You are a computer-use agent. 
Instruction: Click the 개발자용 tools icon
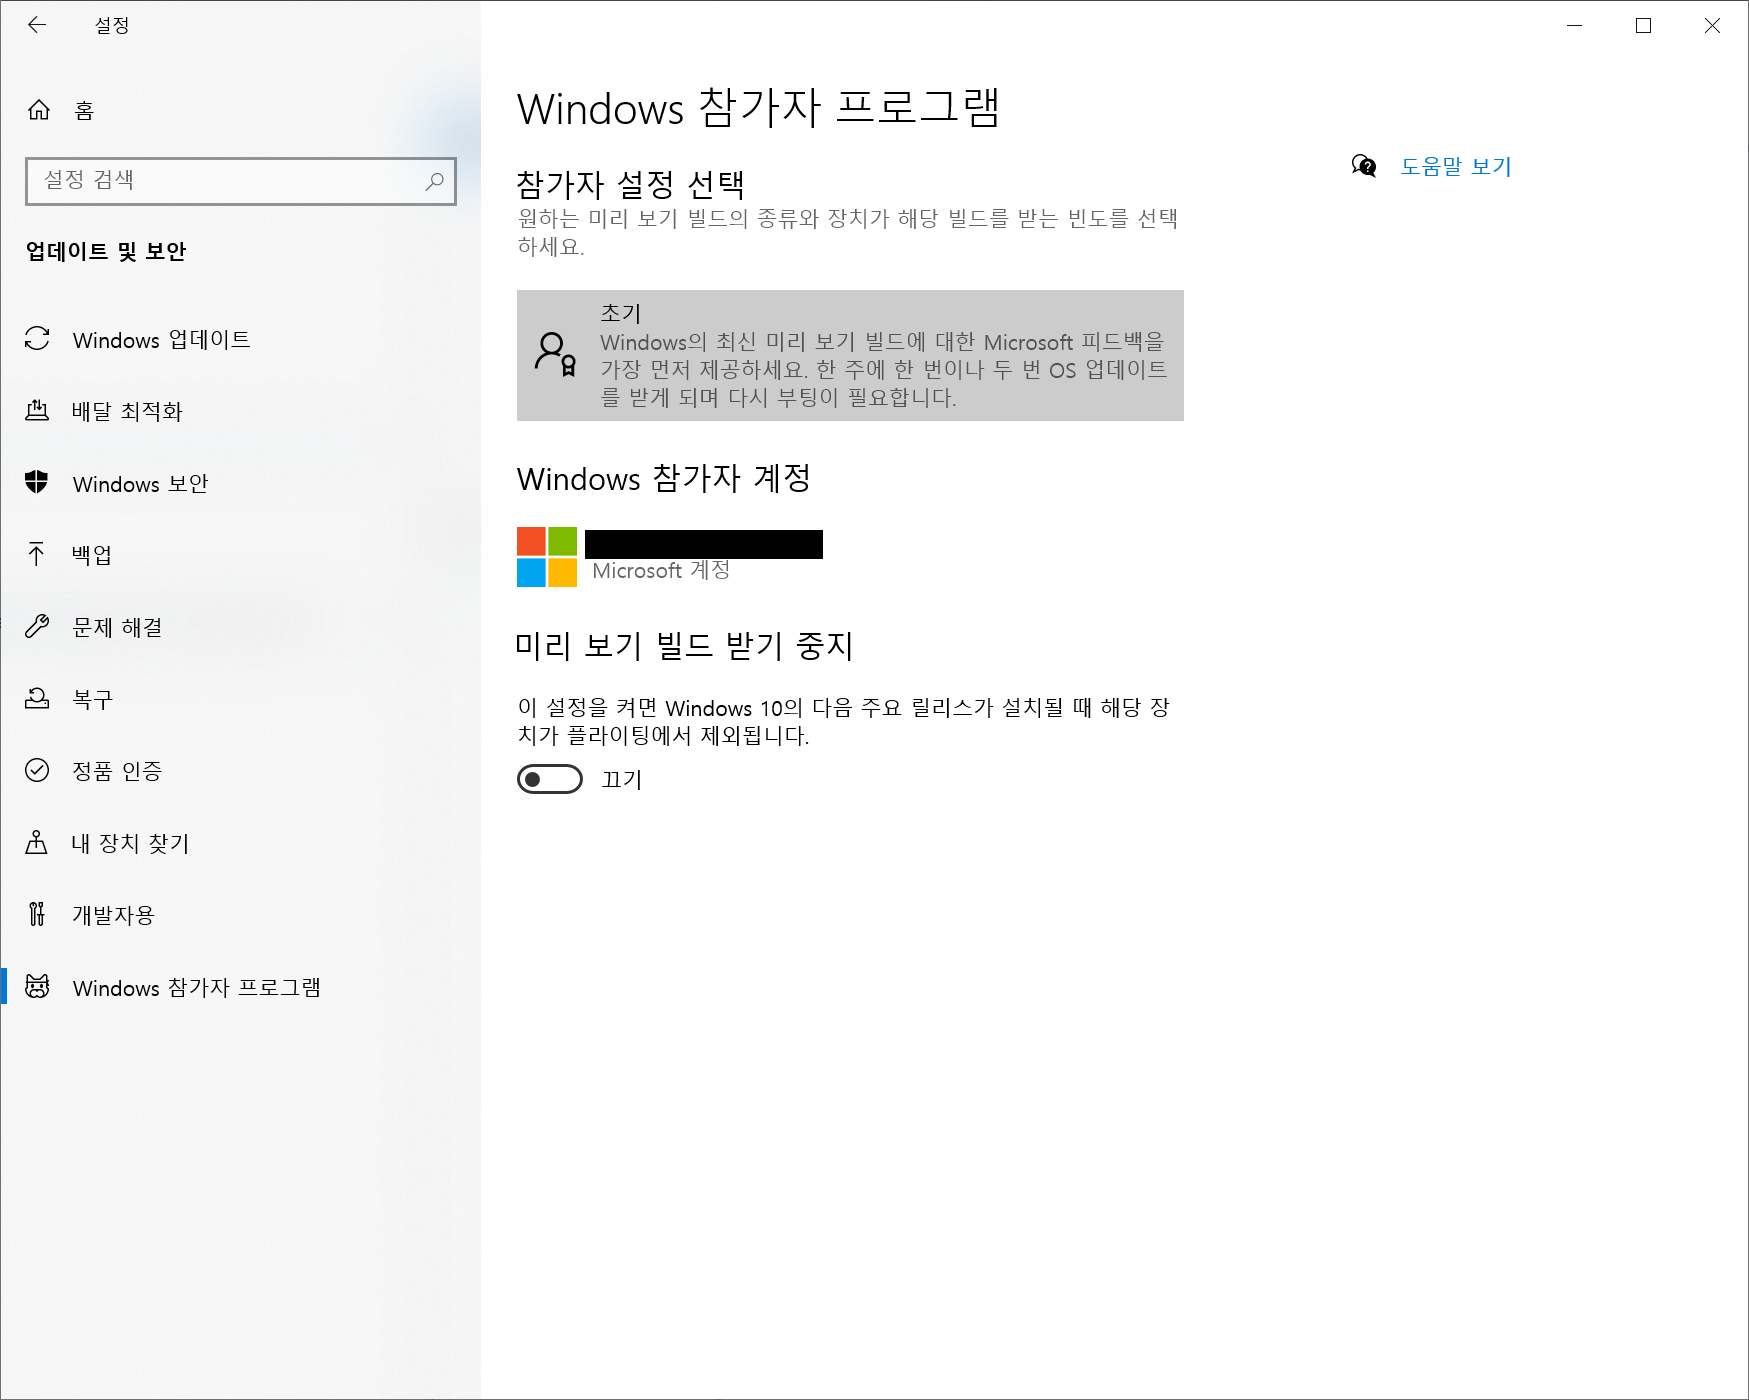[37, 914]
